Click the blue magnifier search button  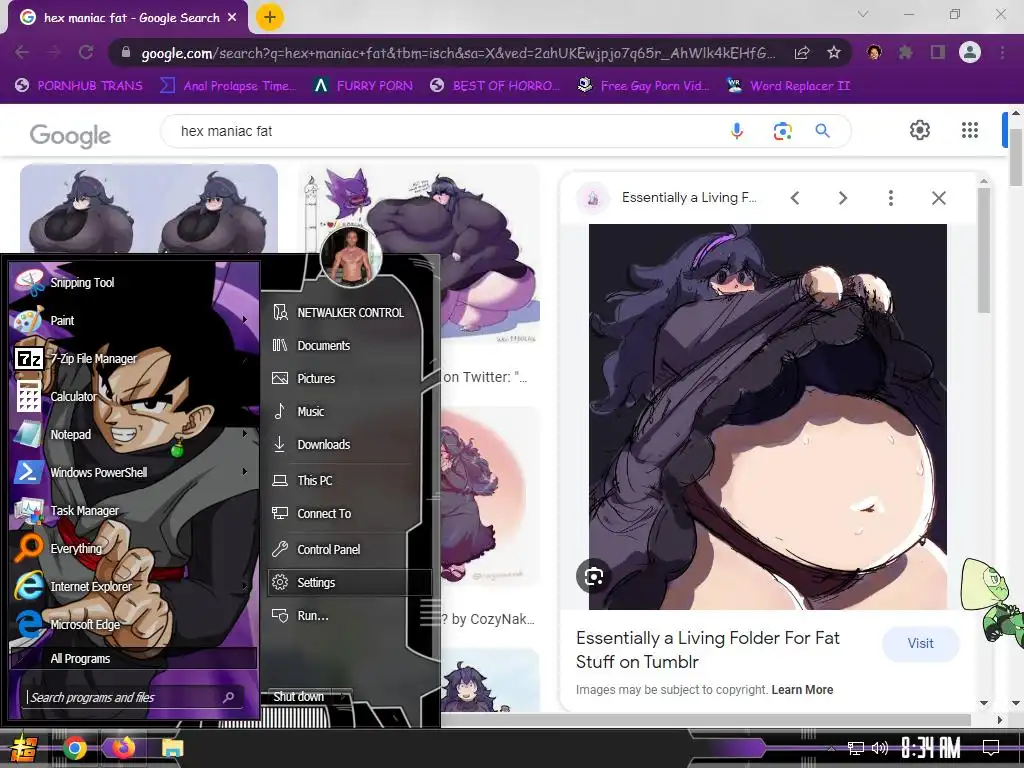[x=823, y=131]
